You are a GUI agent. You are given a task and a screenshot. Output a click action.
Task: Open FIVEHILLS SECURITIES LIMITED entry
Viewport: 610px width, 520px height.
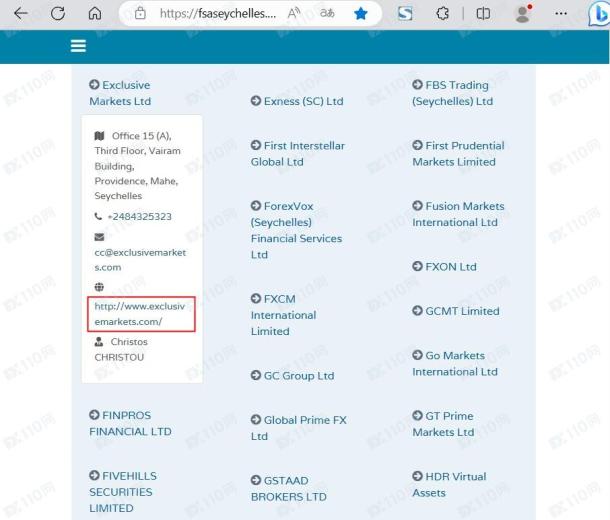[x=123, y=492]
